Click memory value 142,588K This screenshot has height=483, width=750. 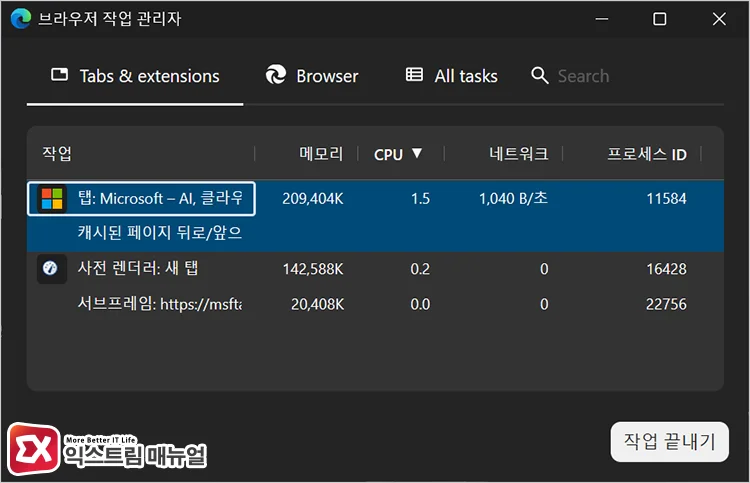[313, 269]
